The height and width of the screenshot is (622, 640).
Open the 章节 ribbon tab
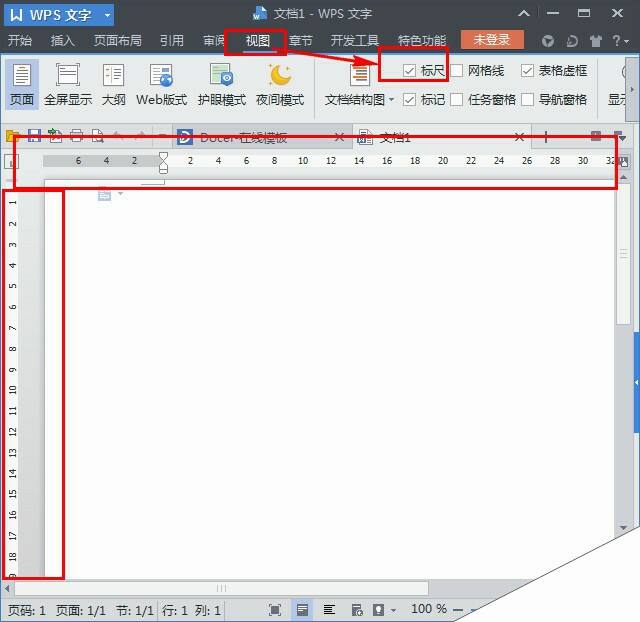coord(300,40)
